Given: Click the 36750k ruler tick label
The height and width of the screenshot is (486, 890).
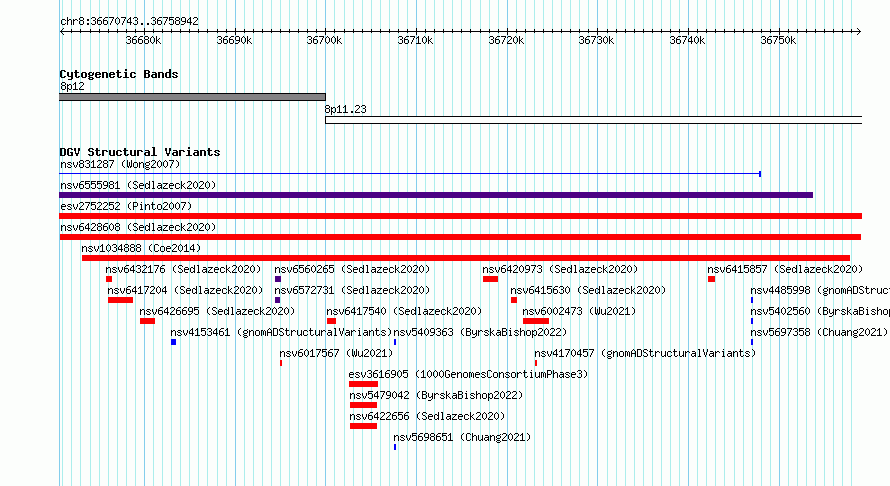Looking at the screenshot, I should pos(778,40).
